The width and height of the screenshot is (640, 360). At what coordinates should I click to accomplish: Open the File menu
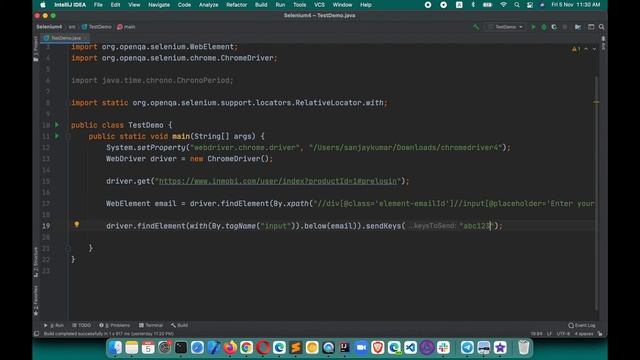tap(98, 5)
